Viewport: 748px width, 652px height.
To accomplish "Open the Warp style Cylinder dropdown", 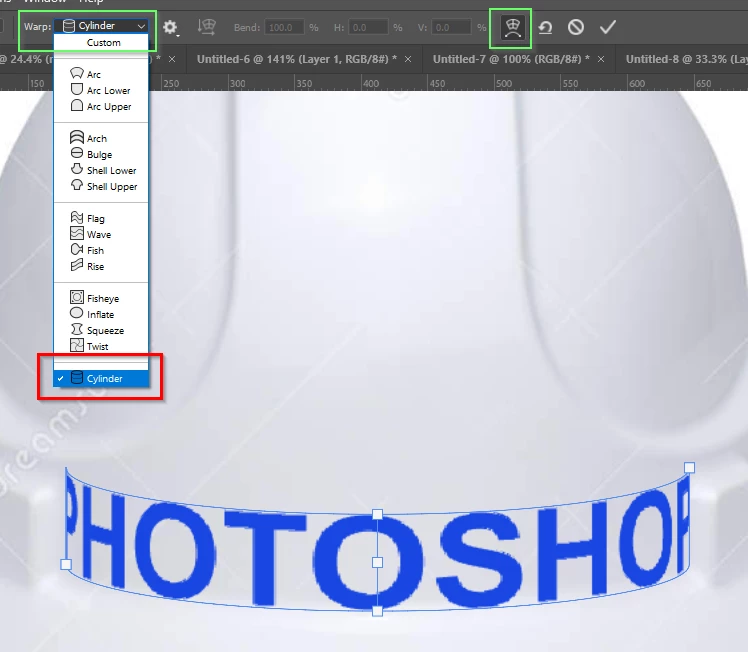I will coord(101,26).
